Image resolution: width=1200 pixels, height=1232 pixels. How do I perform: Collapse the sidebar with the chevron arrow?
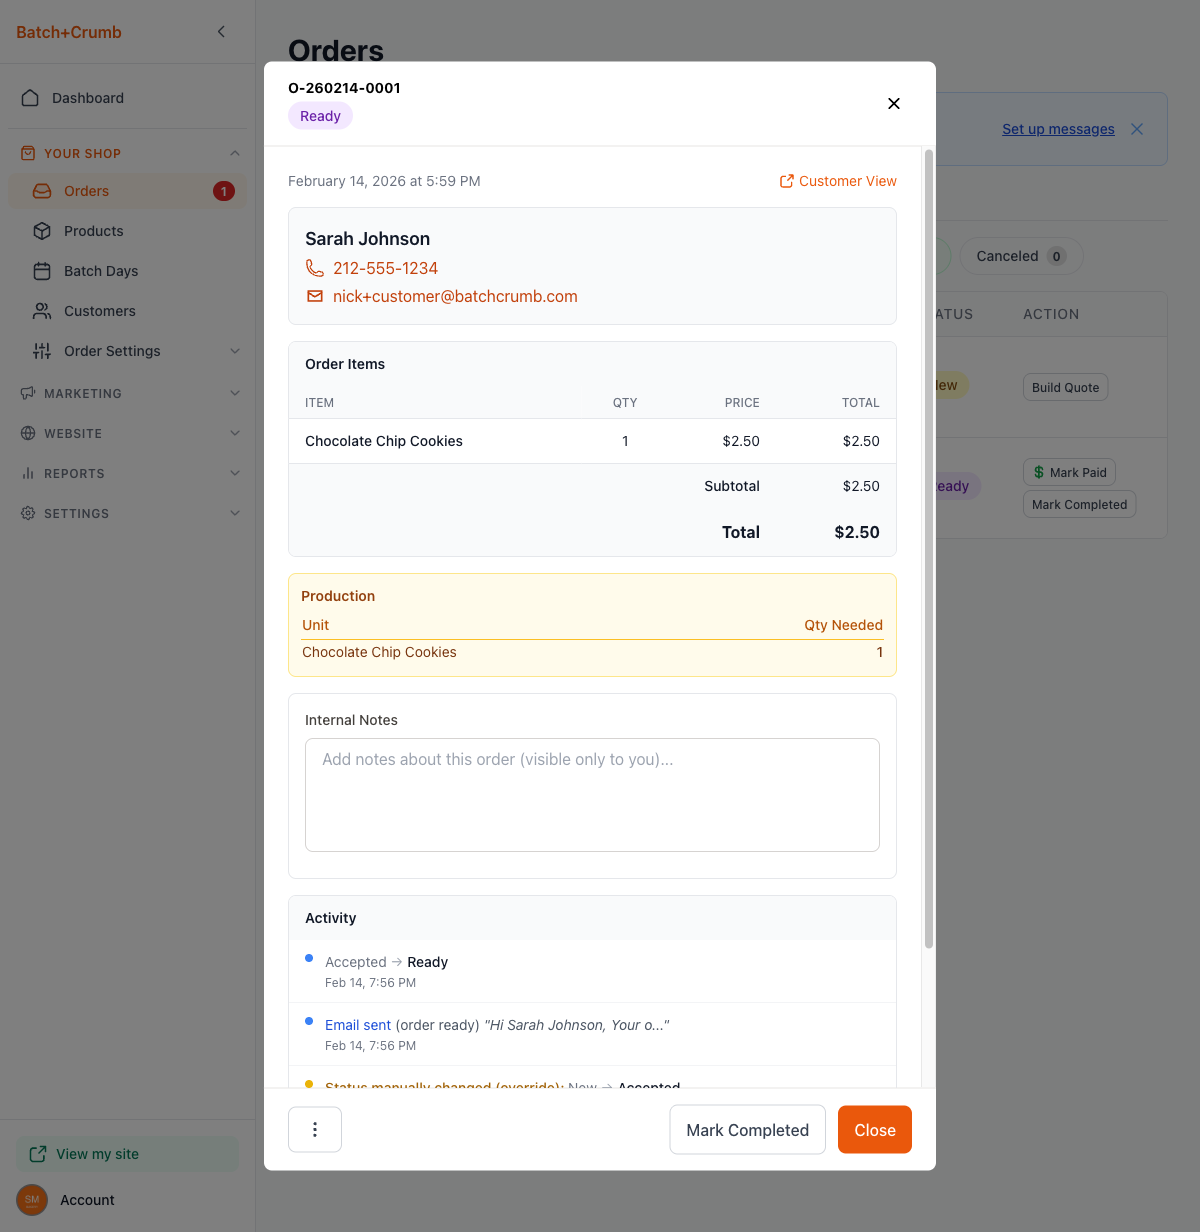[x=221, y=32]
